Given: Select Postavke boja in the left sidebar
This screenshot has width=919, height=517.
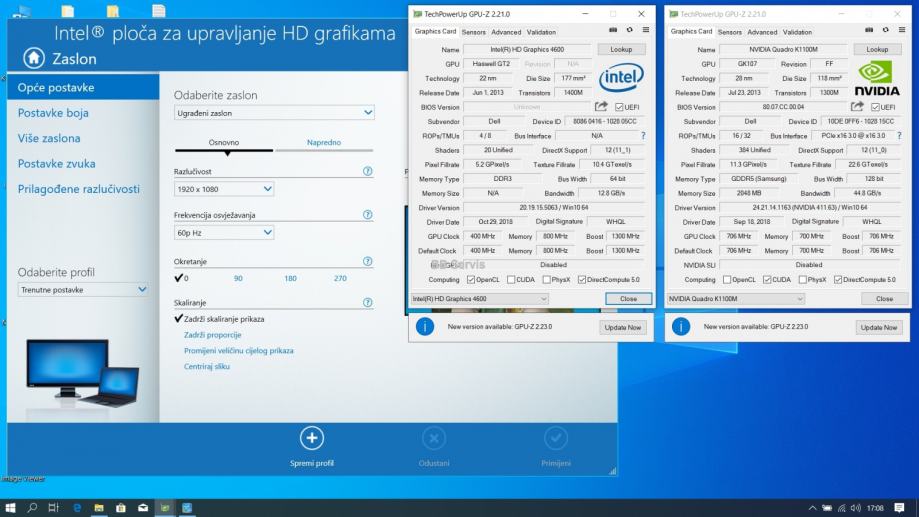Looking at the screenshot, I should click(x=53, y=113).
